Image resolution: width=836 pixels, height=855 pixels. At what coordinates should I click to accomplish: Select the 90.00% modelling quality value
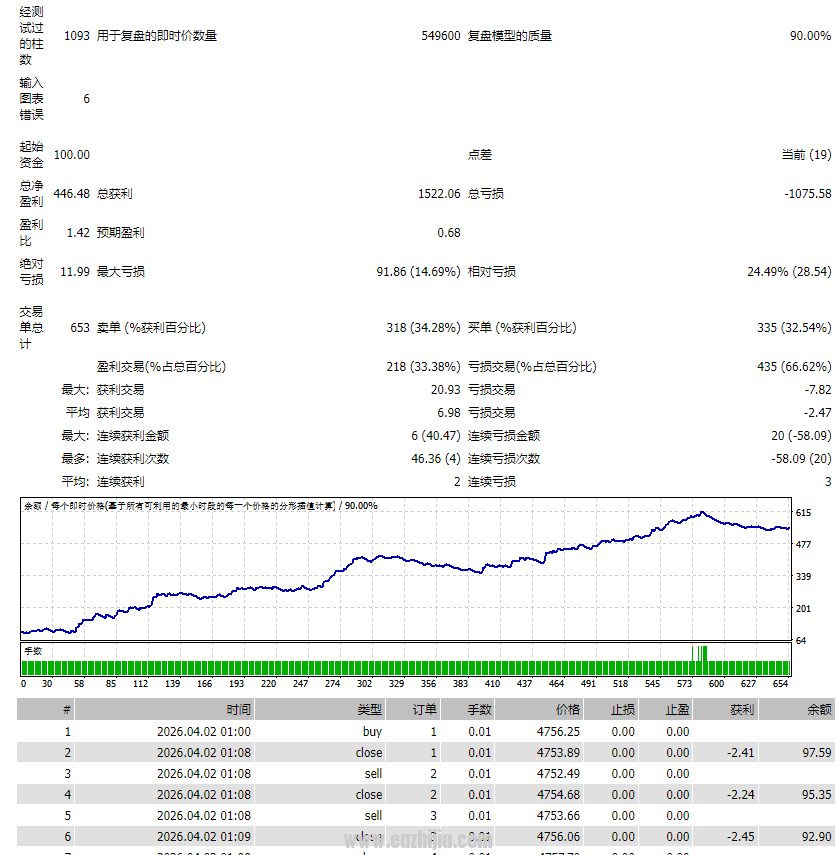pos(810,36)
